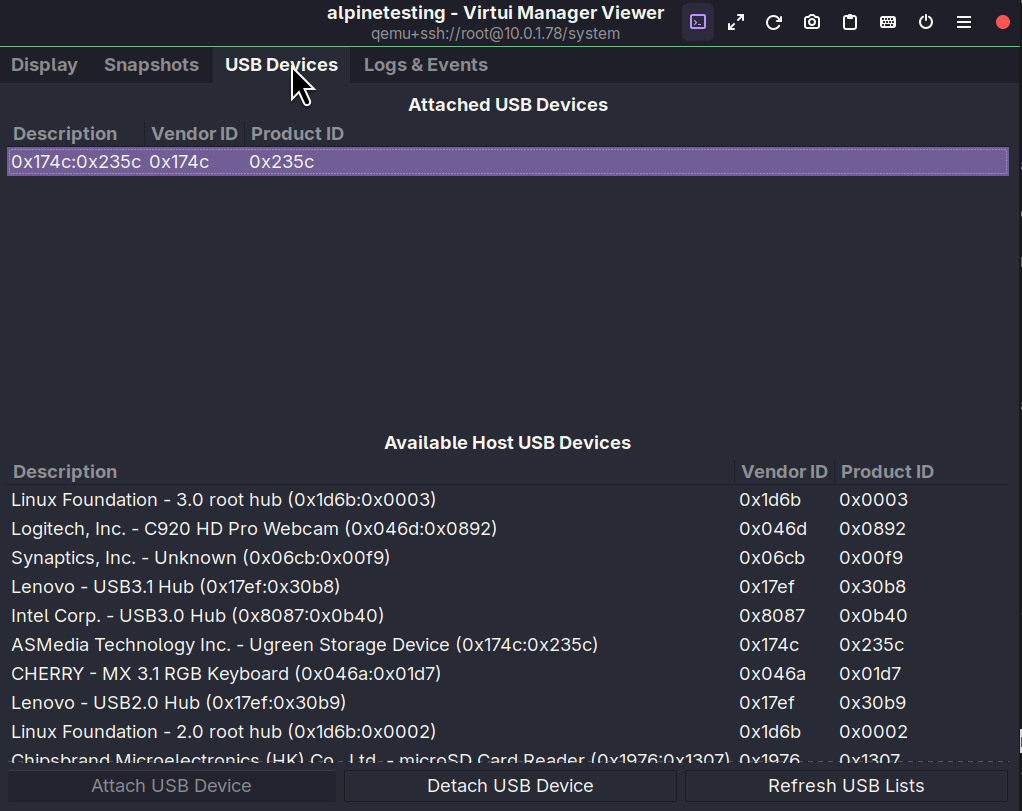Refresh the viewer with the reload icon

[x=773, y=21]
